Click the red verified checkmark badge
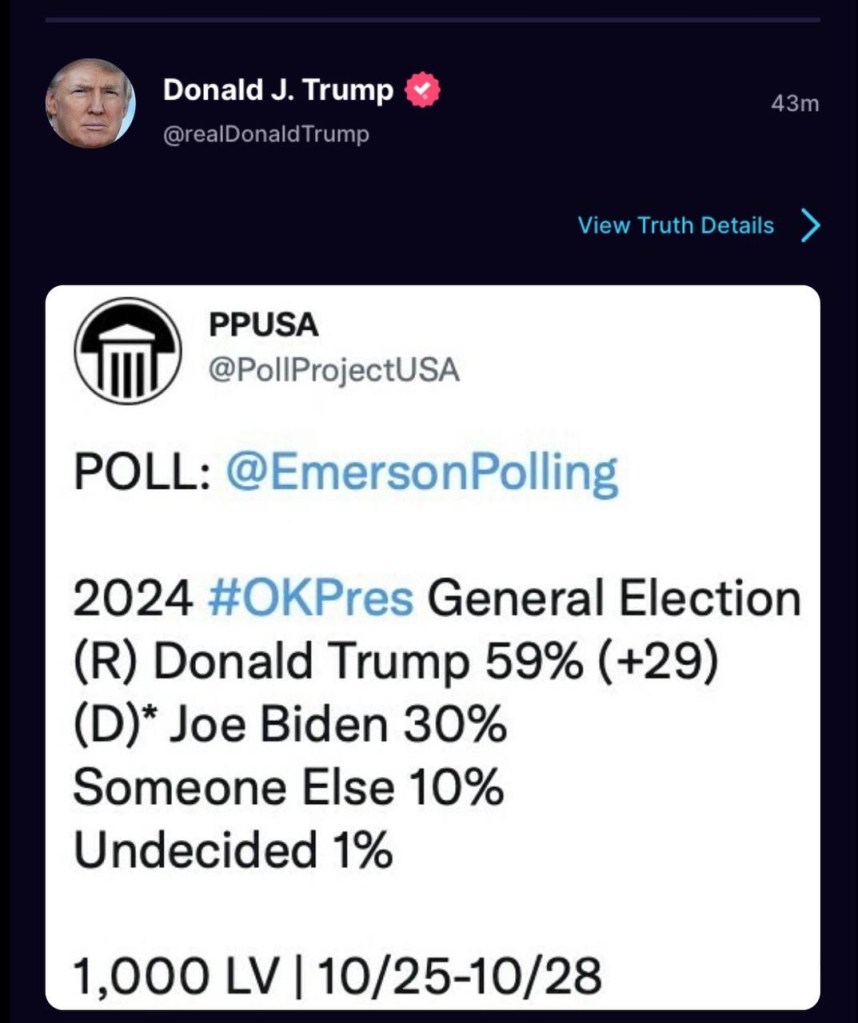Viewport: 858px width, 1023px height. (x=423, y=90)
